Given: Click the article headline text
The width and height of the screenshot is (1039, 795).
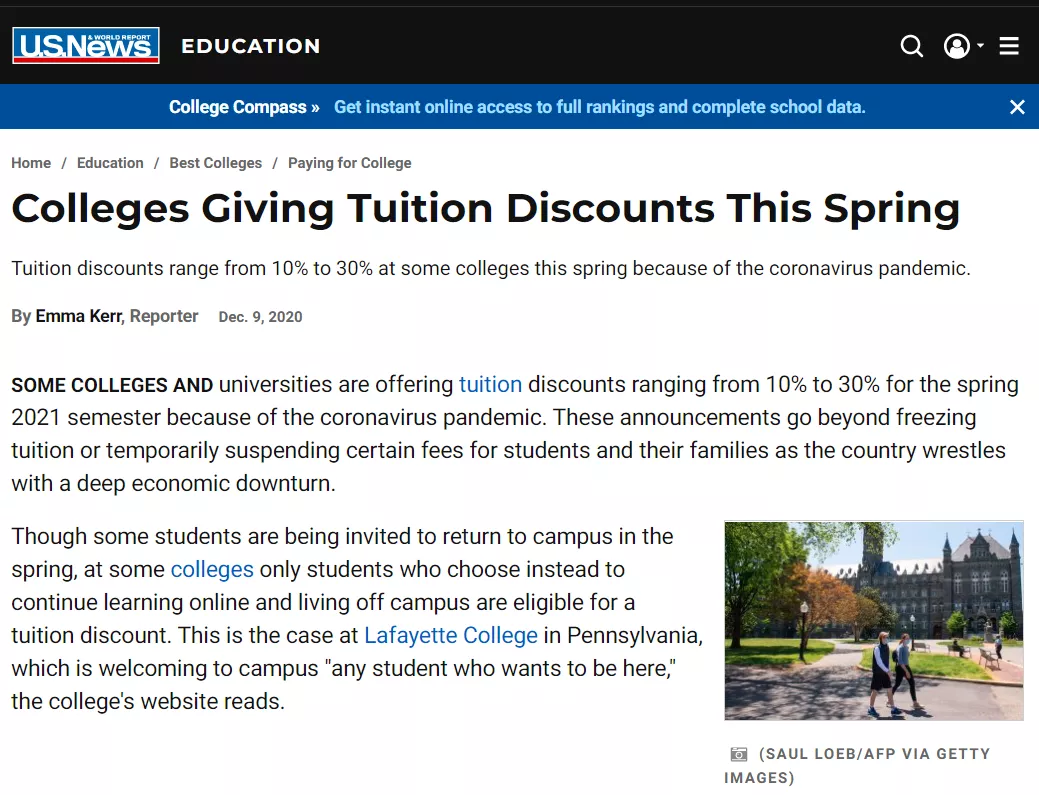Looking at the screenshot, I should 485,208.
